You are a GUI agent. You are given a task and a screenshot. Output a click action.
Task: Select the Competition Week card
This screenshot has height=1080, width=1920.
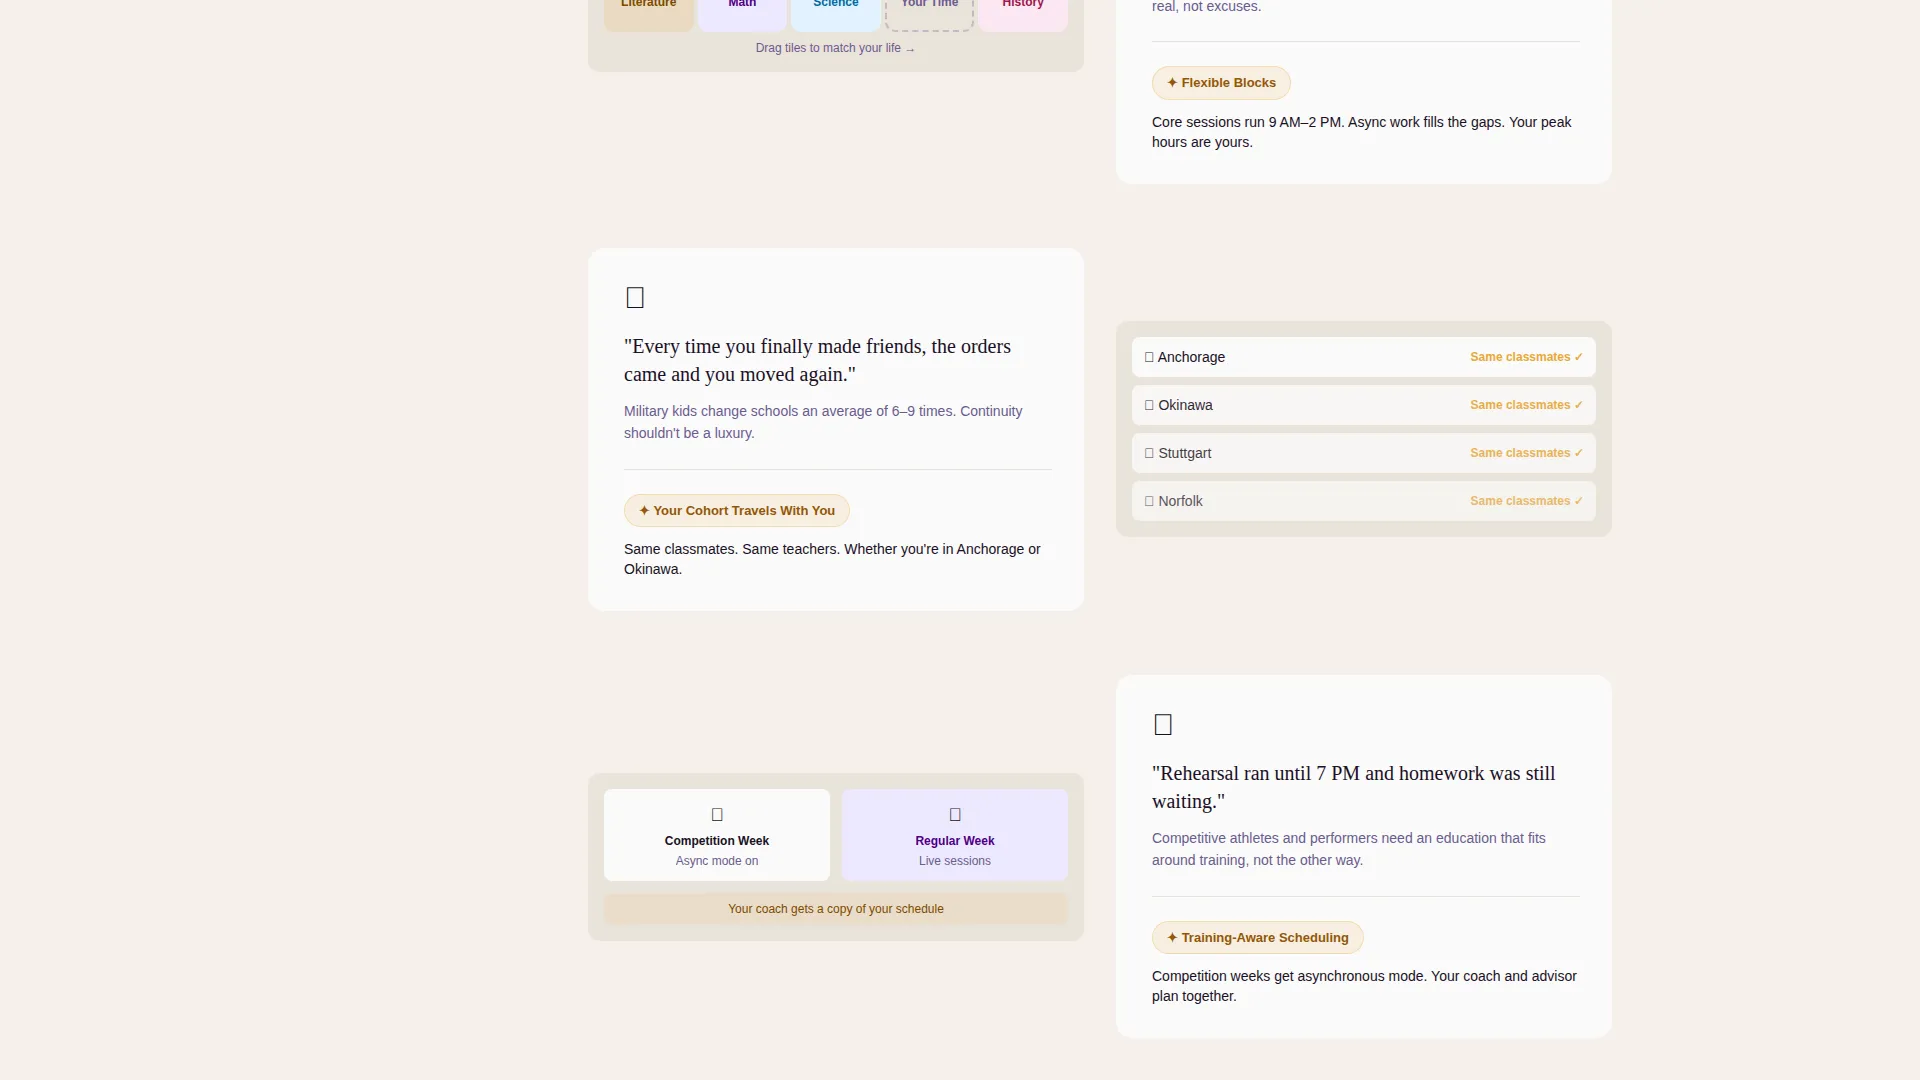[x=717, y=835]
